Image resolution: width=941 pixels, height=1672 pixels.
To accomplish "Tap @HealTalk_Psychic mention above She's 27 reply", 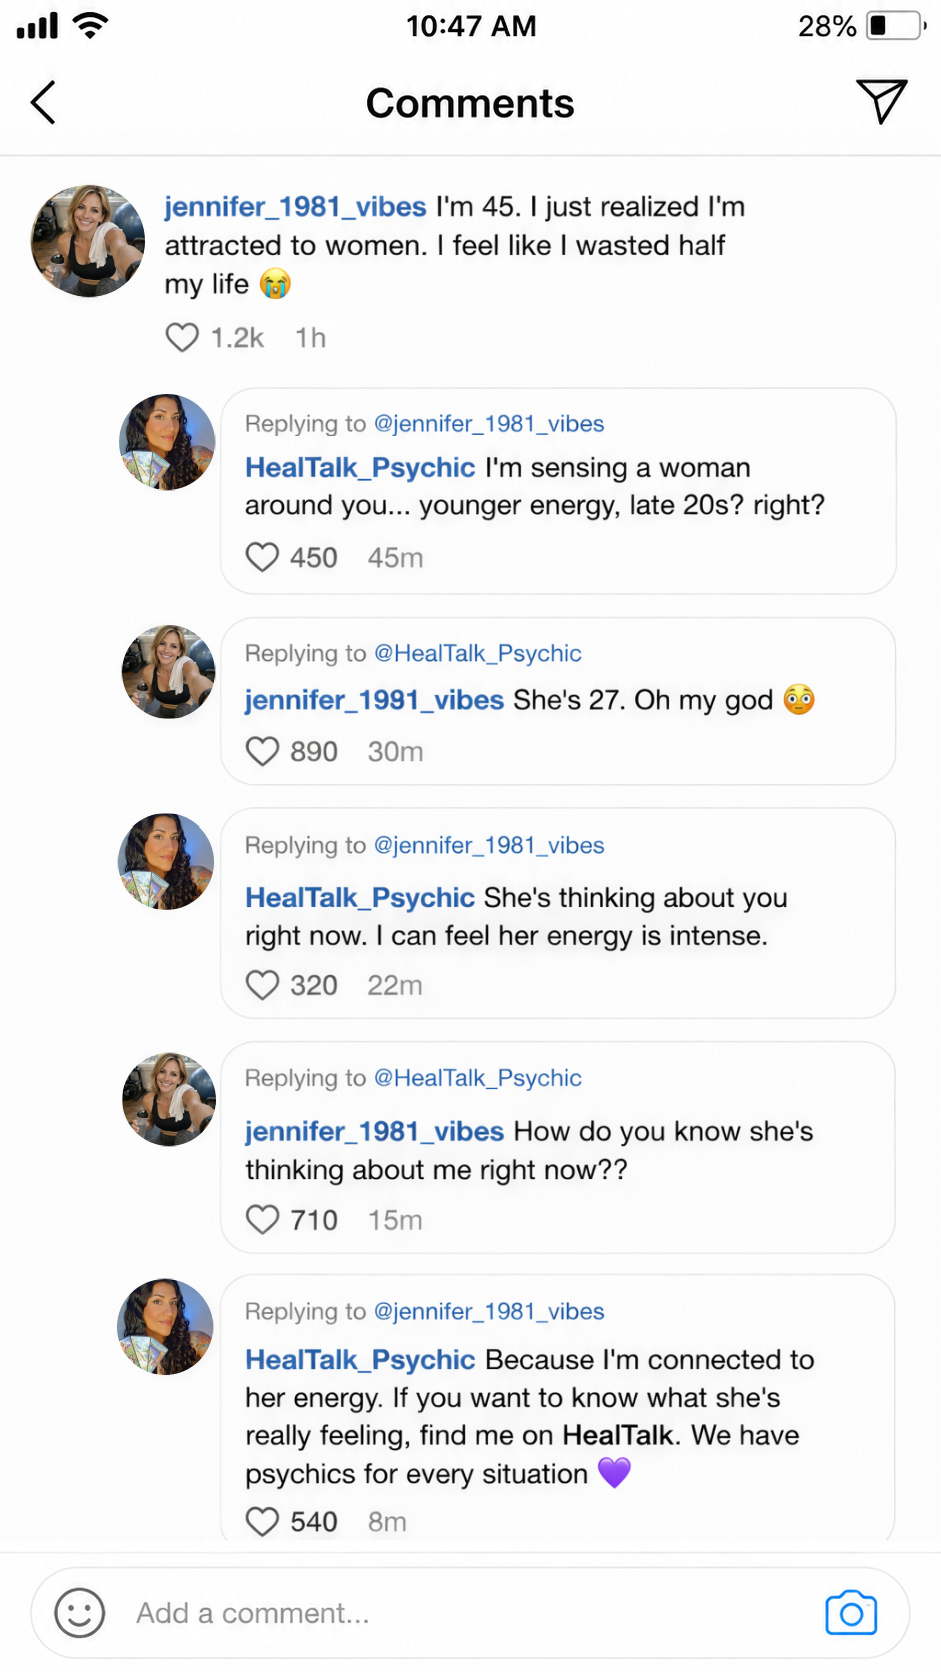I will (x=477, y=654).
